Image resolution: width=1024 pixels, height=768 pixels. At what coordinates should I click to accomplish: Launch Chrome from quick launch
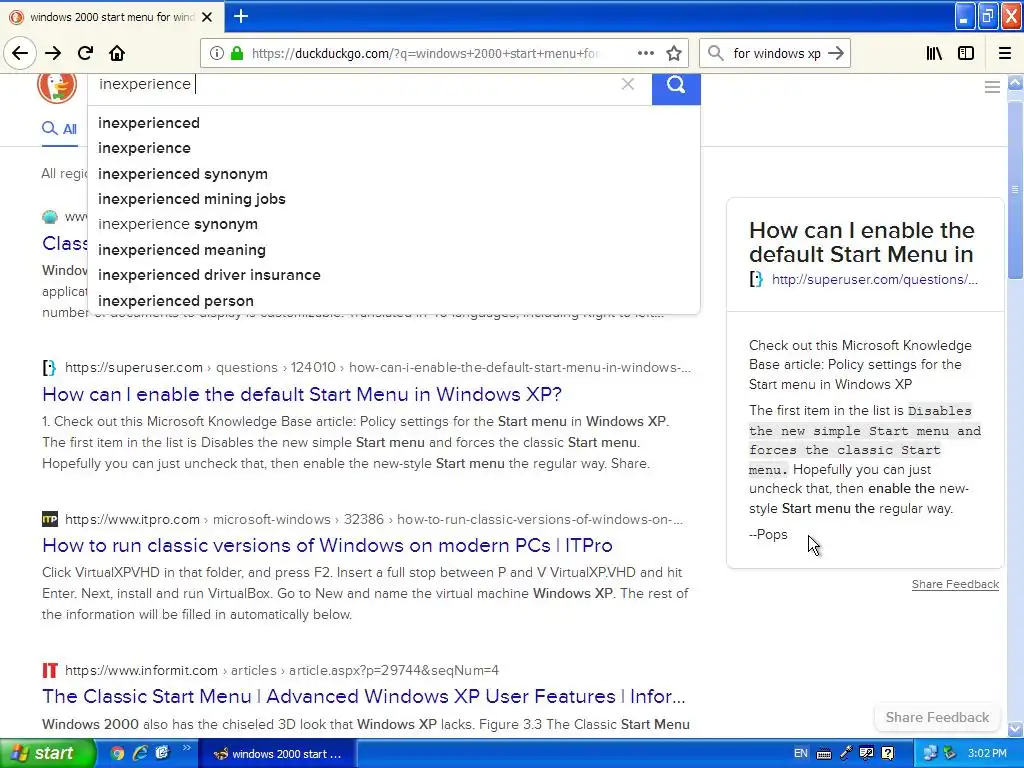(x=118, y=753)
